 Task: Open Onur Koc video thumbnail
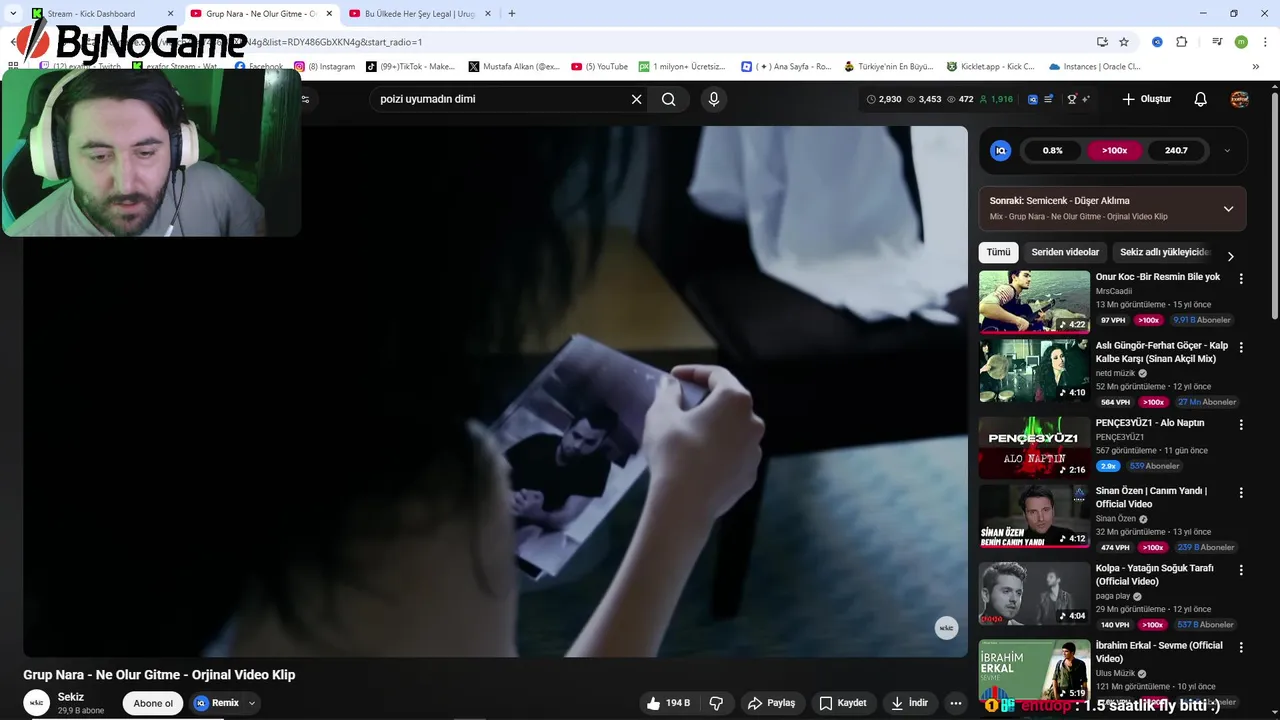click(1034, 301)
